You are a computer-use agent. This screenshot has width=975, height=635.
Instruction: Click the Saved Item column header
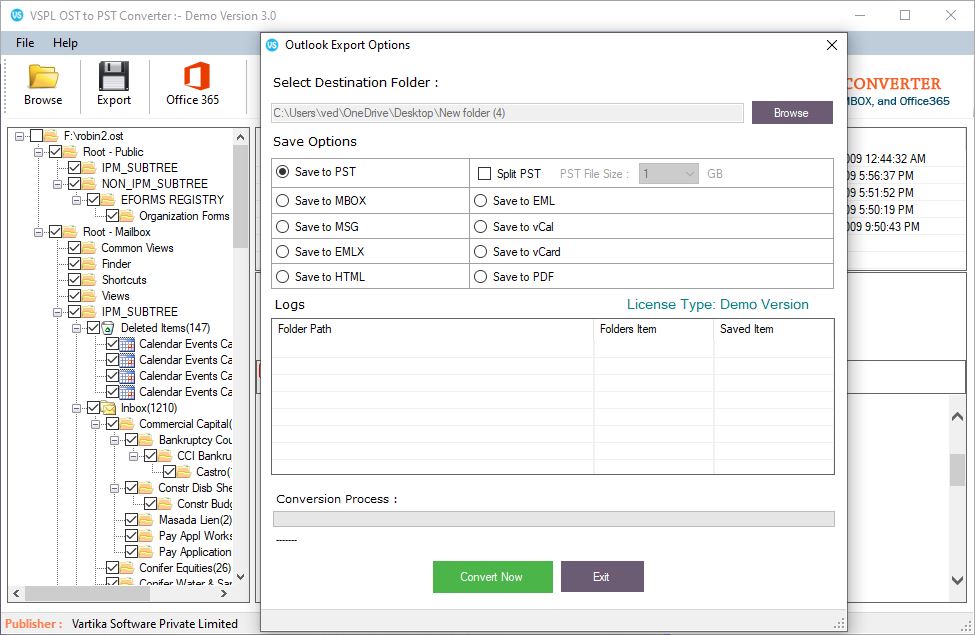774,329
